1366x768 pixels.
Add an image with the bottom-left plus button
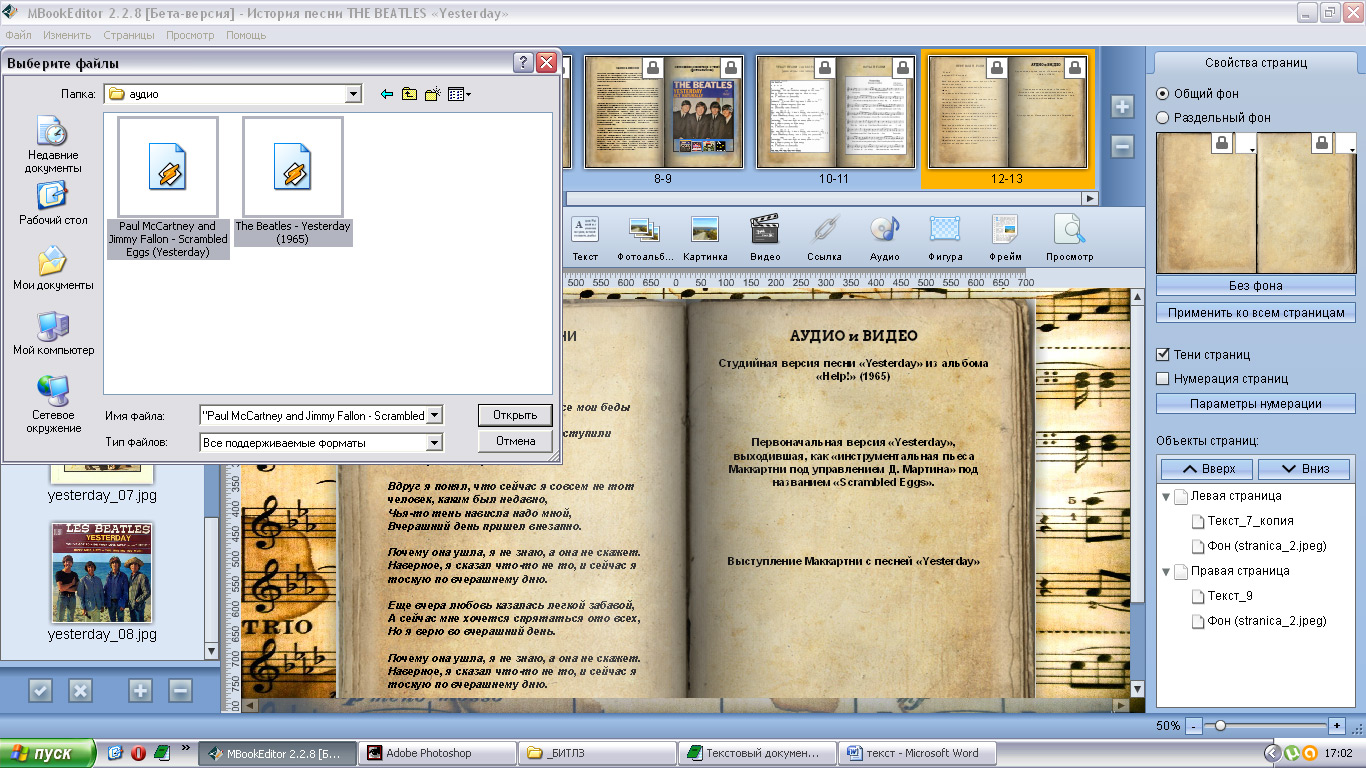tap(140, 690)
